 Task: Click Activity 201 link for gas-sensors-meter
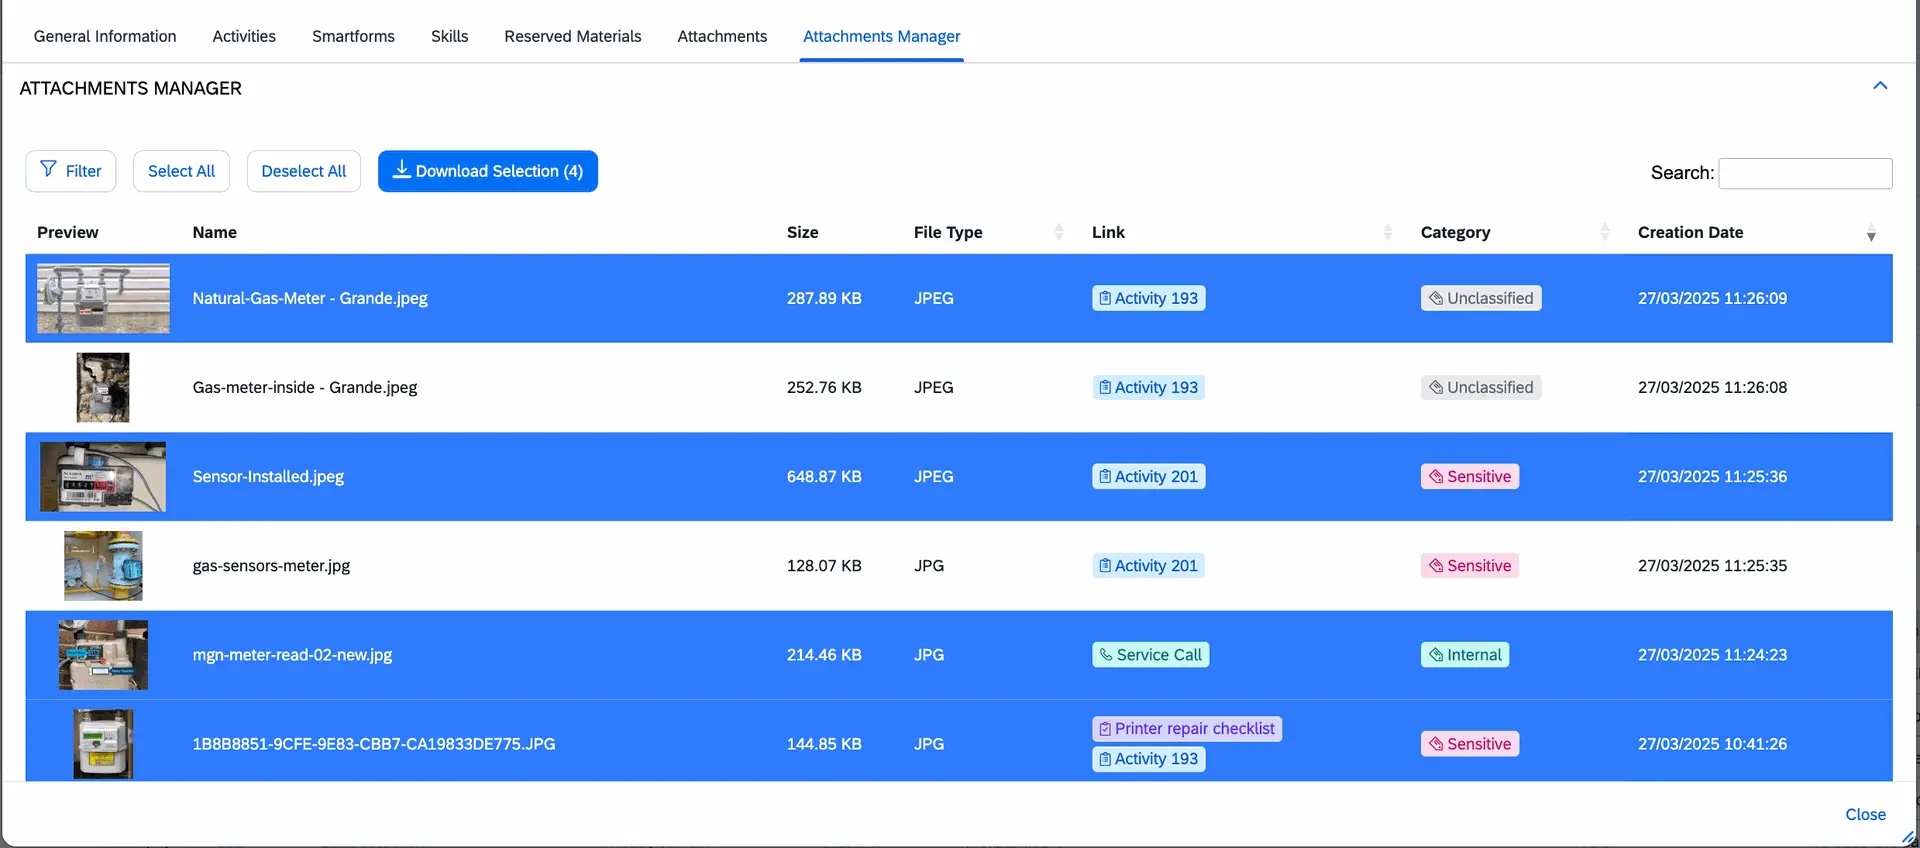tap(1148, 566)
